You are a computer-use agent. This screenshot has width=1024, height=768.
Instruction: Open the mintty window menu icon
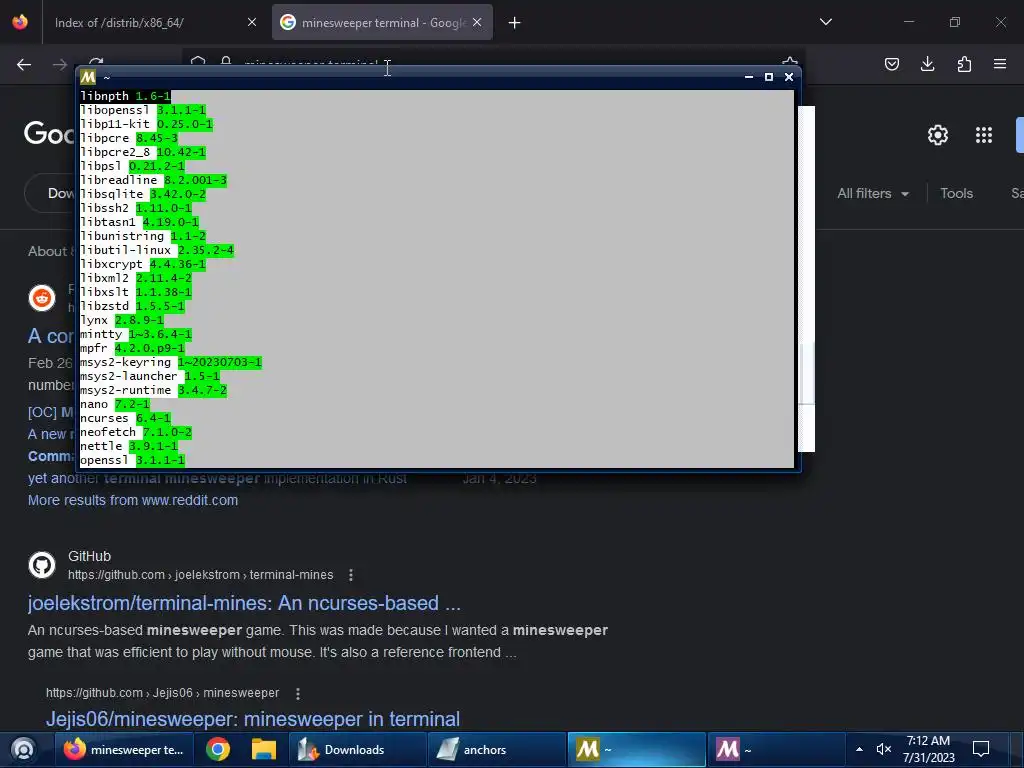pyautogui.click(x=88, y=77)
